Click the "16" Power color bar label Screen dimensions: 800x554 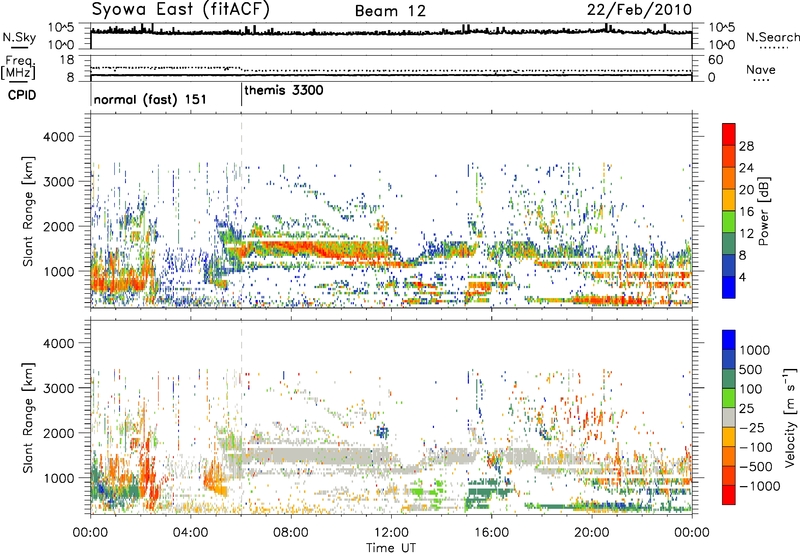[746, 212]
